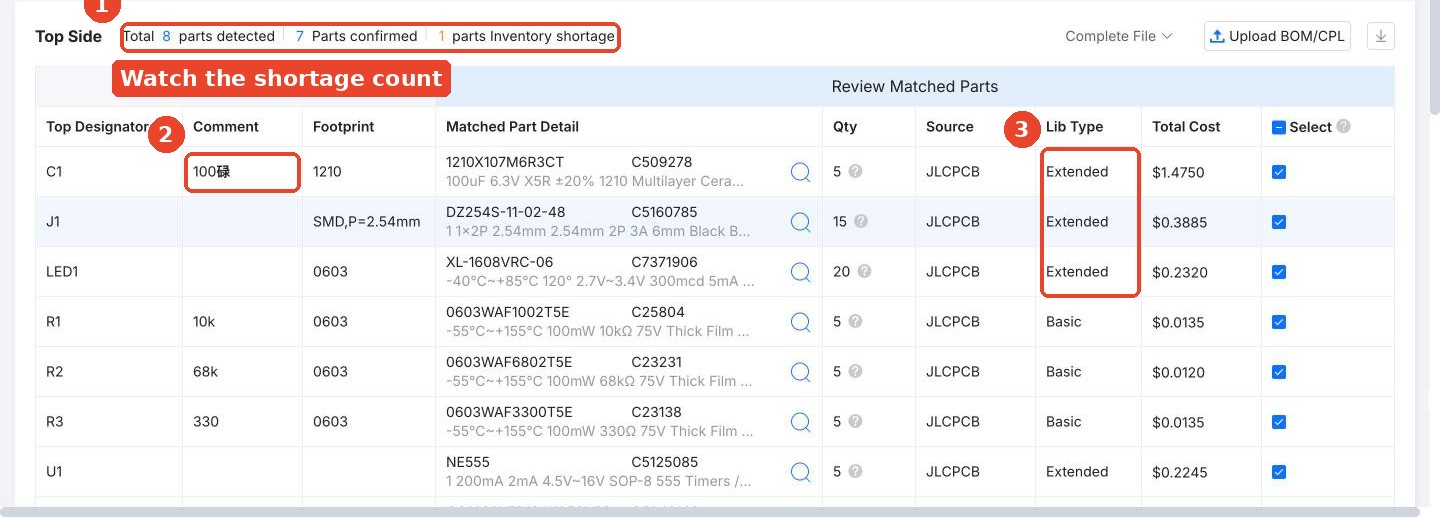
Task: Click part number C7371906
Action: (x=665, y=262)
